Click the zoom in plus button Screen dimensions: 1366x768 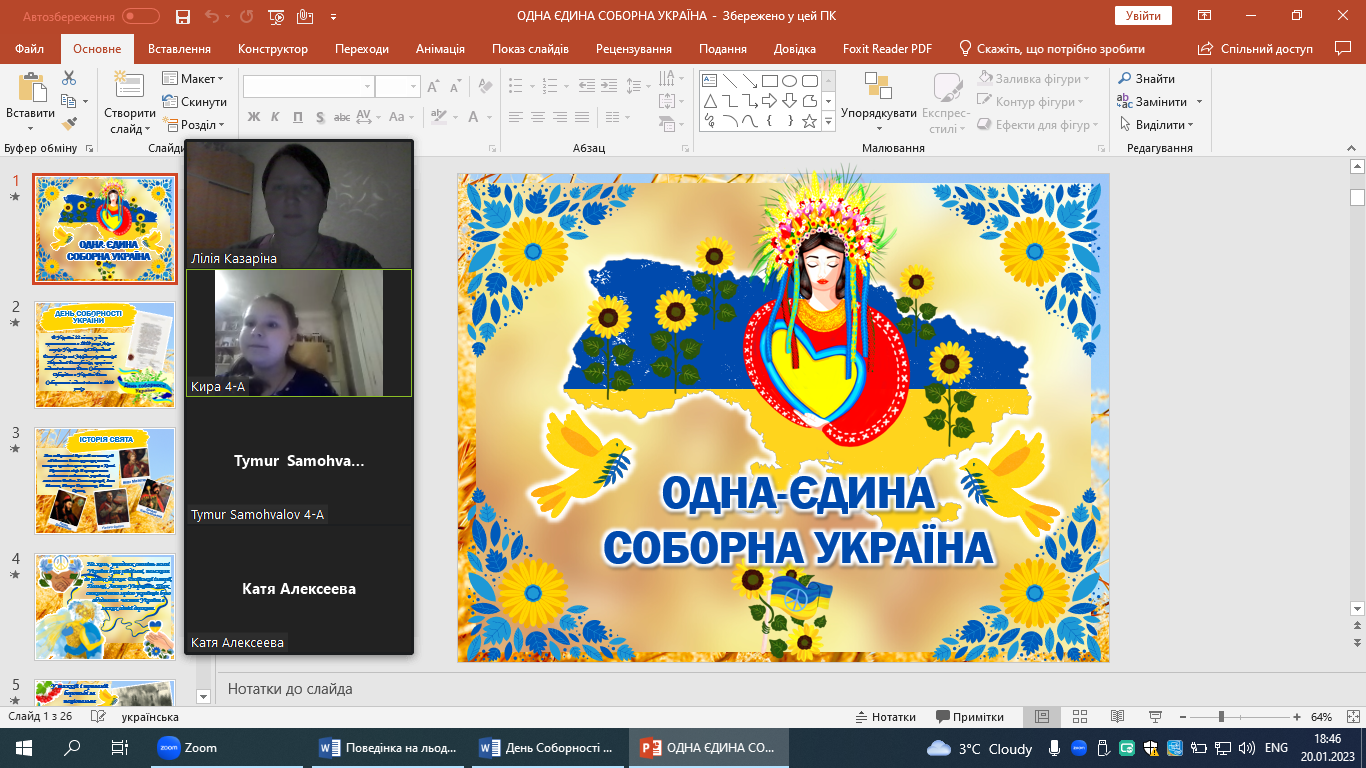pos(1296,717)
